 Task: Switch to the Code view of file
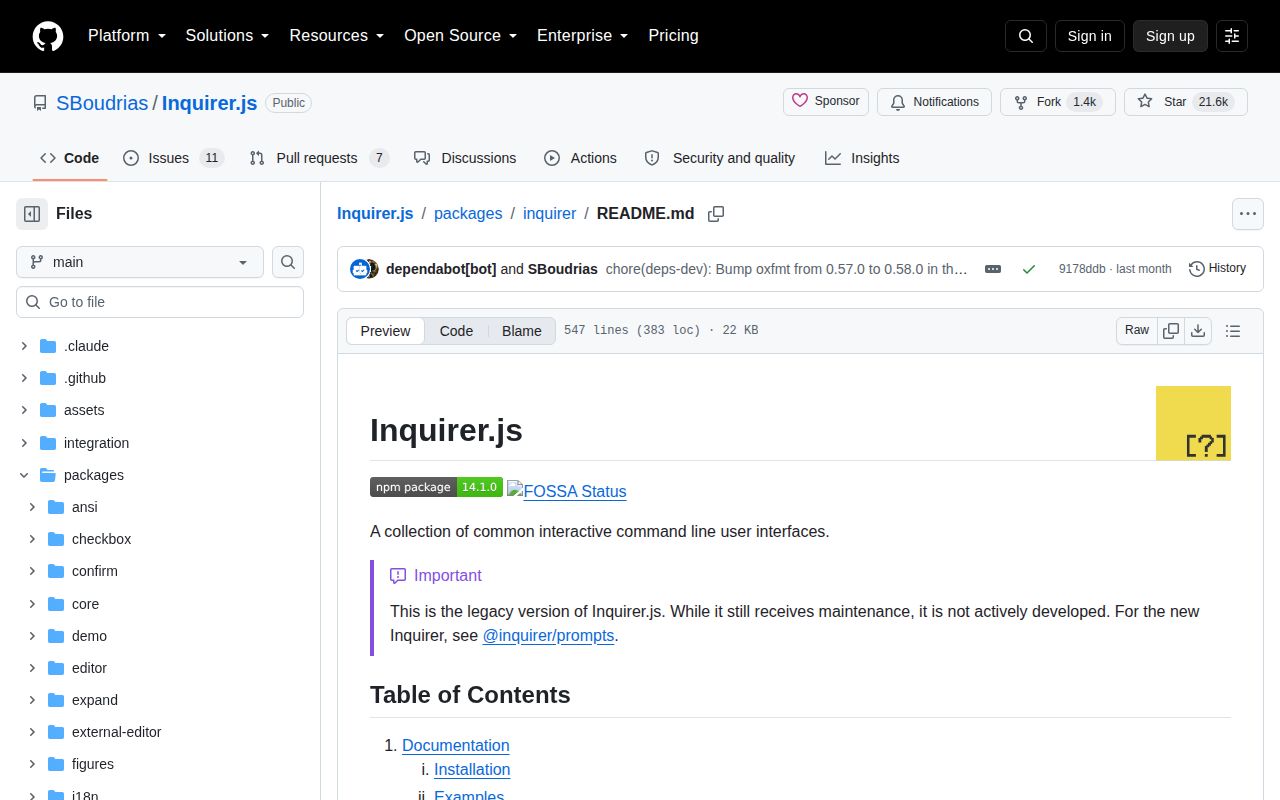(456, 331)
